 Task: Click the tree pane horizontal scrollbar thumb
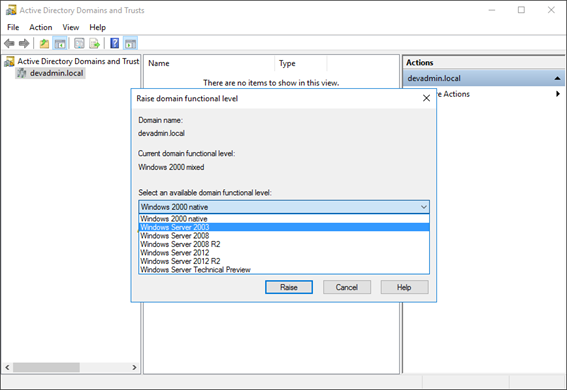point(46,367)
